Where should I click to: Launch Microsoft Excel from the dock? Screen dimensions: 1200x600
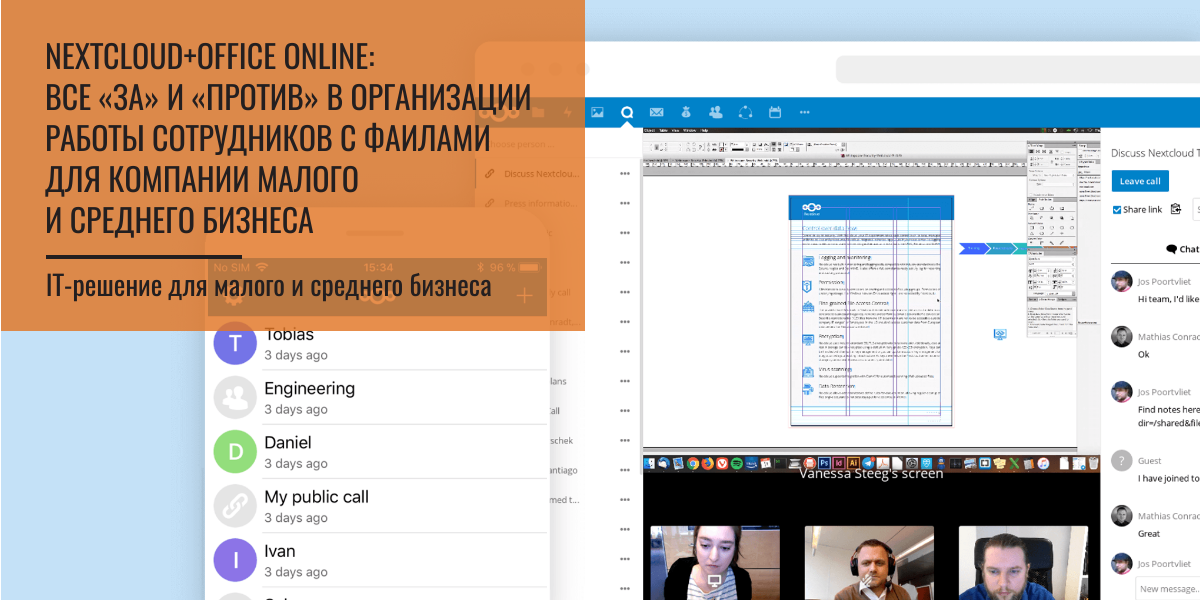pos(1013,463)
